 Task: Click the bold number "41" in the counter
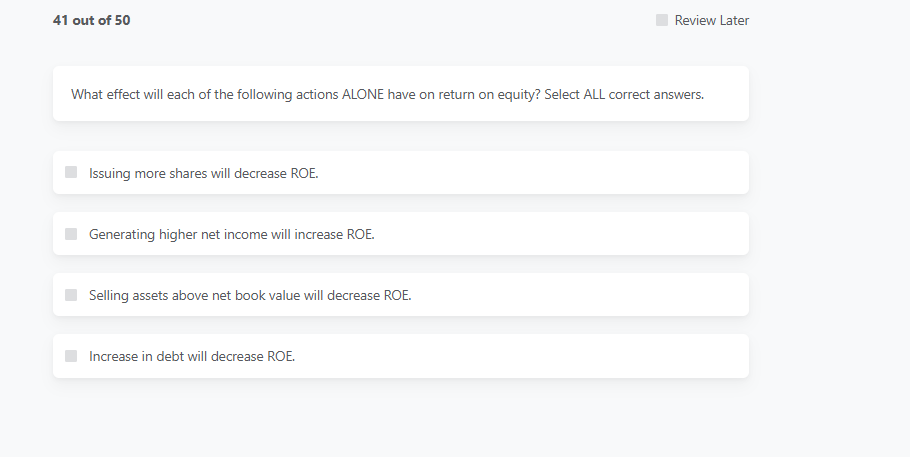pos(61,20)
